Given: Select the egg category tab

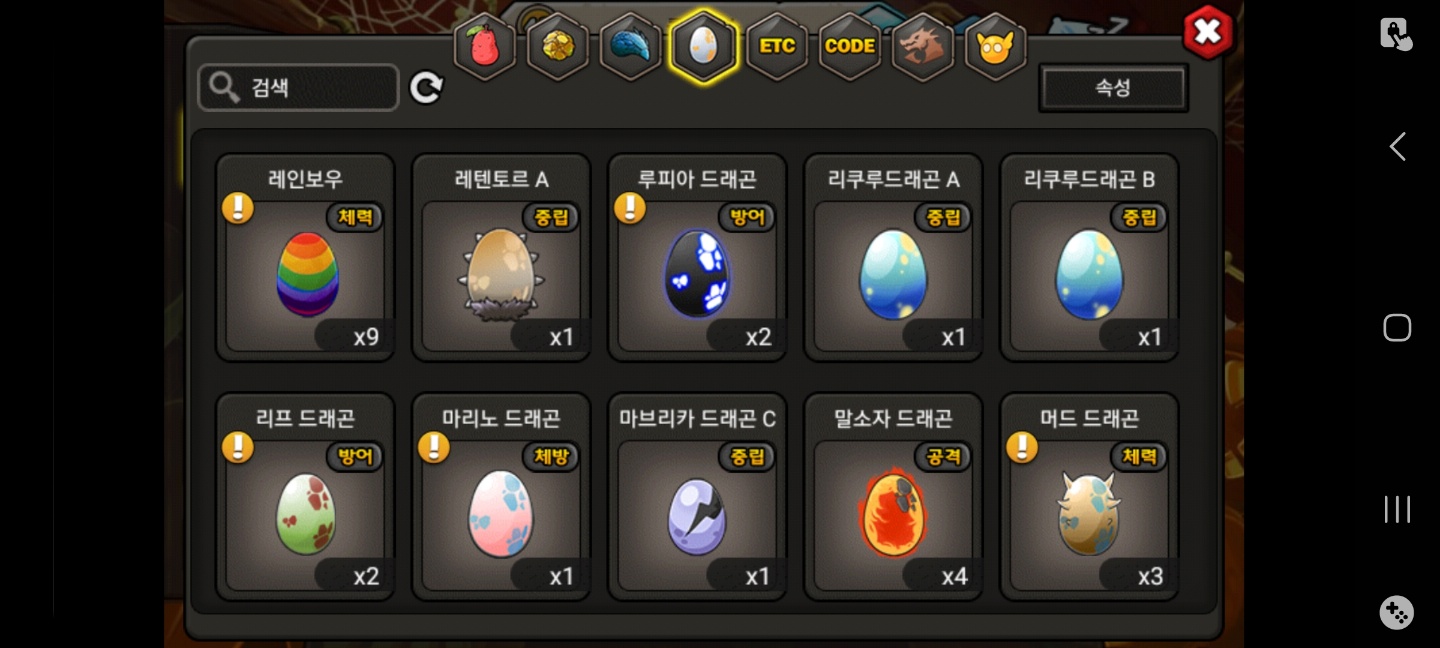Looking at the screenshot, I should [704, 46].
